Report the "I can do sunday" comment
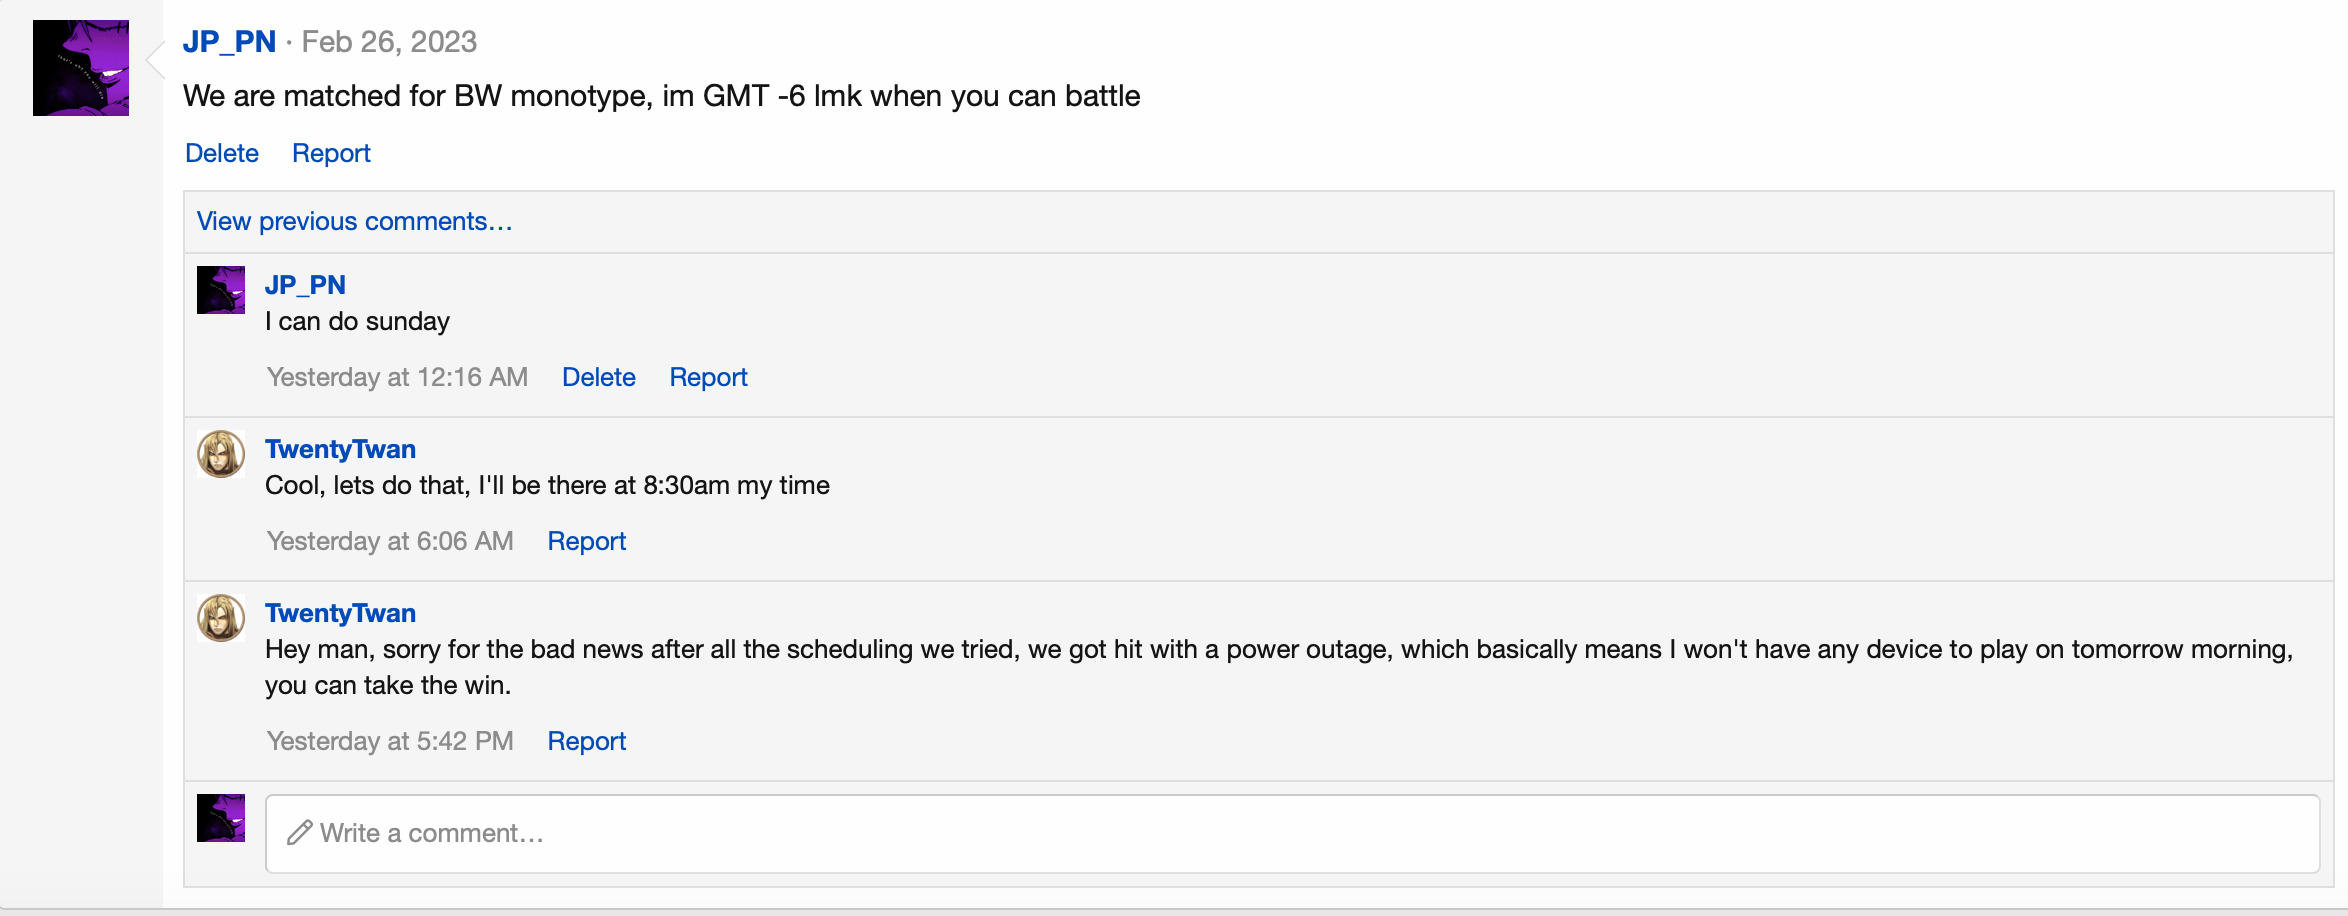The height and width of the screenshot is (916, 2348). pyautogui.click(x=708, y=377)
